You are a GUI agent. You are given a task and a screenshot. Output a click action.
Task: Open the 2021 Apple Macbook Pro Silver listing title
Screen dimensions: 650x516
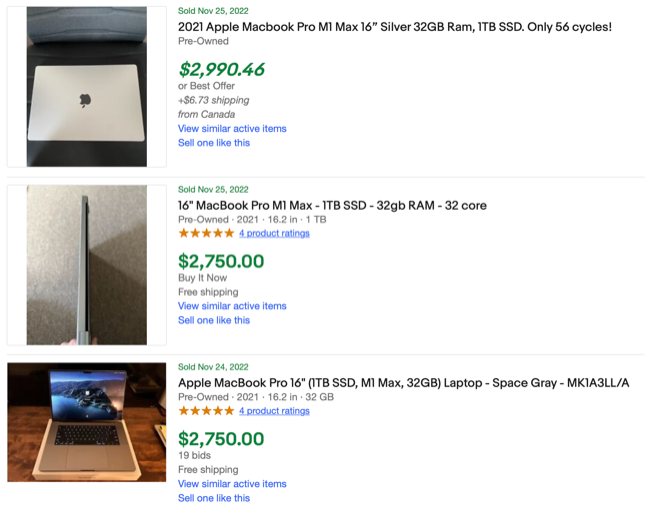[x=394, y=27]
